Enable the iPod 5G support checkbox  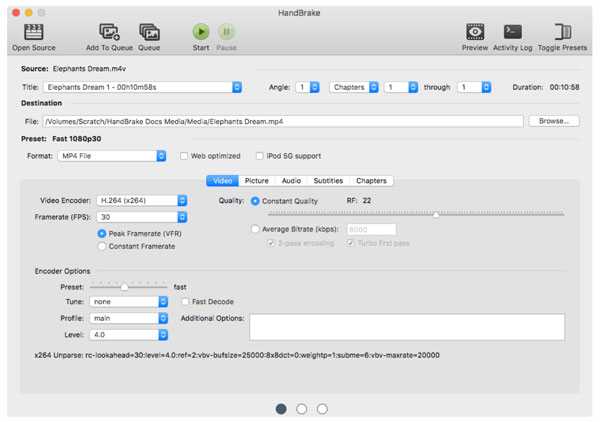(x=260, y=156)
